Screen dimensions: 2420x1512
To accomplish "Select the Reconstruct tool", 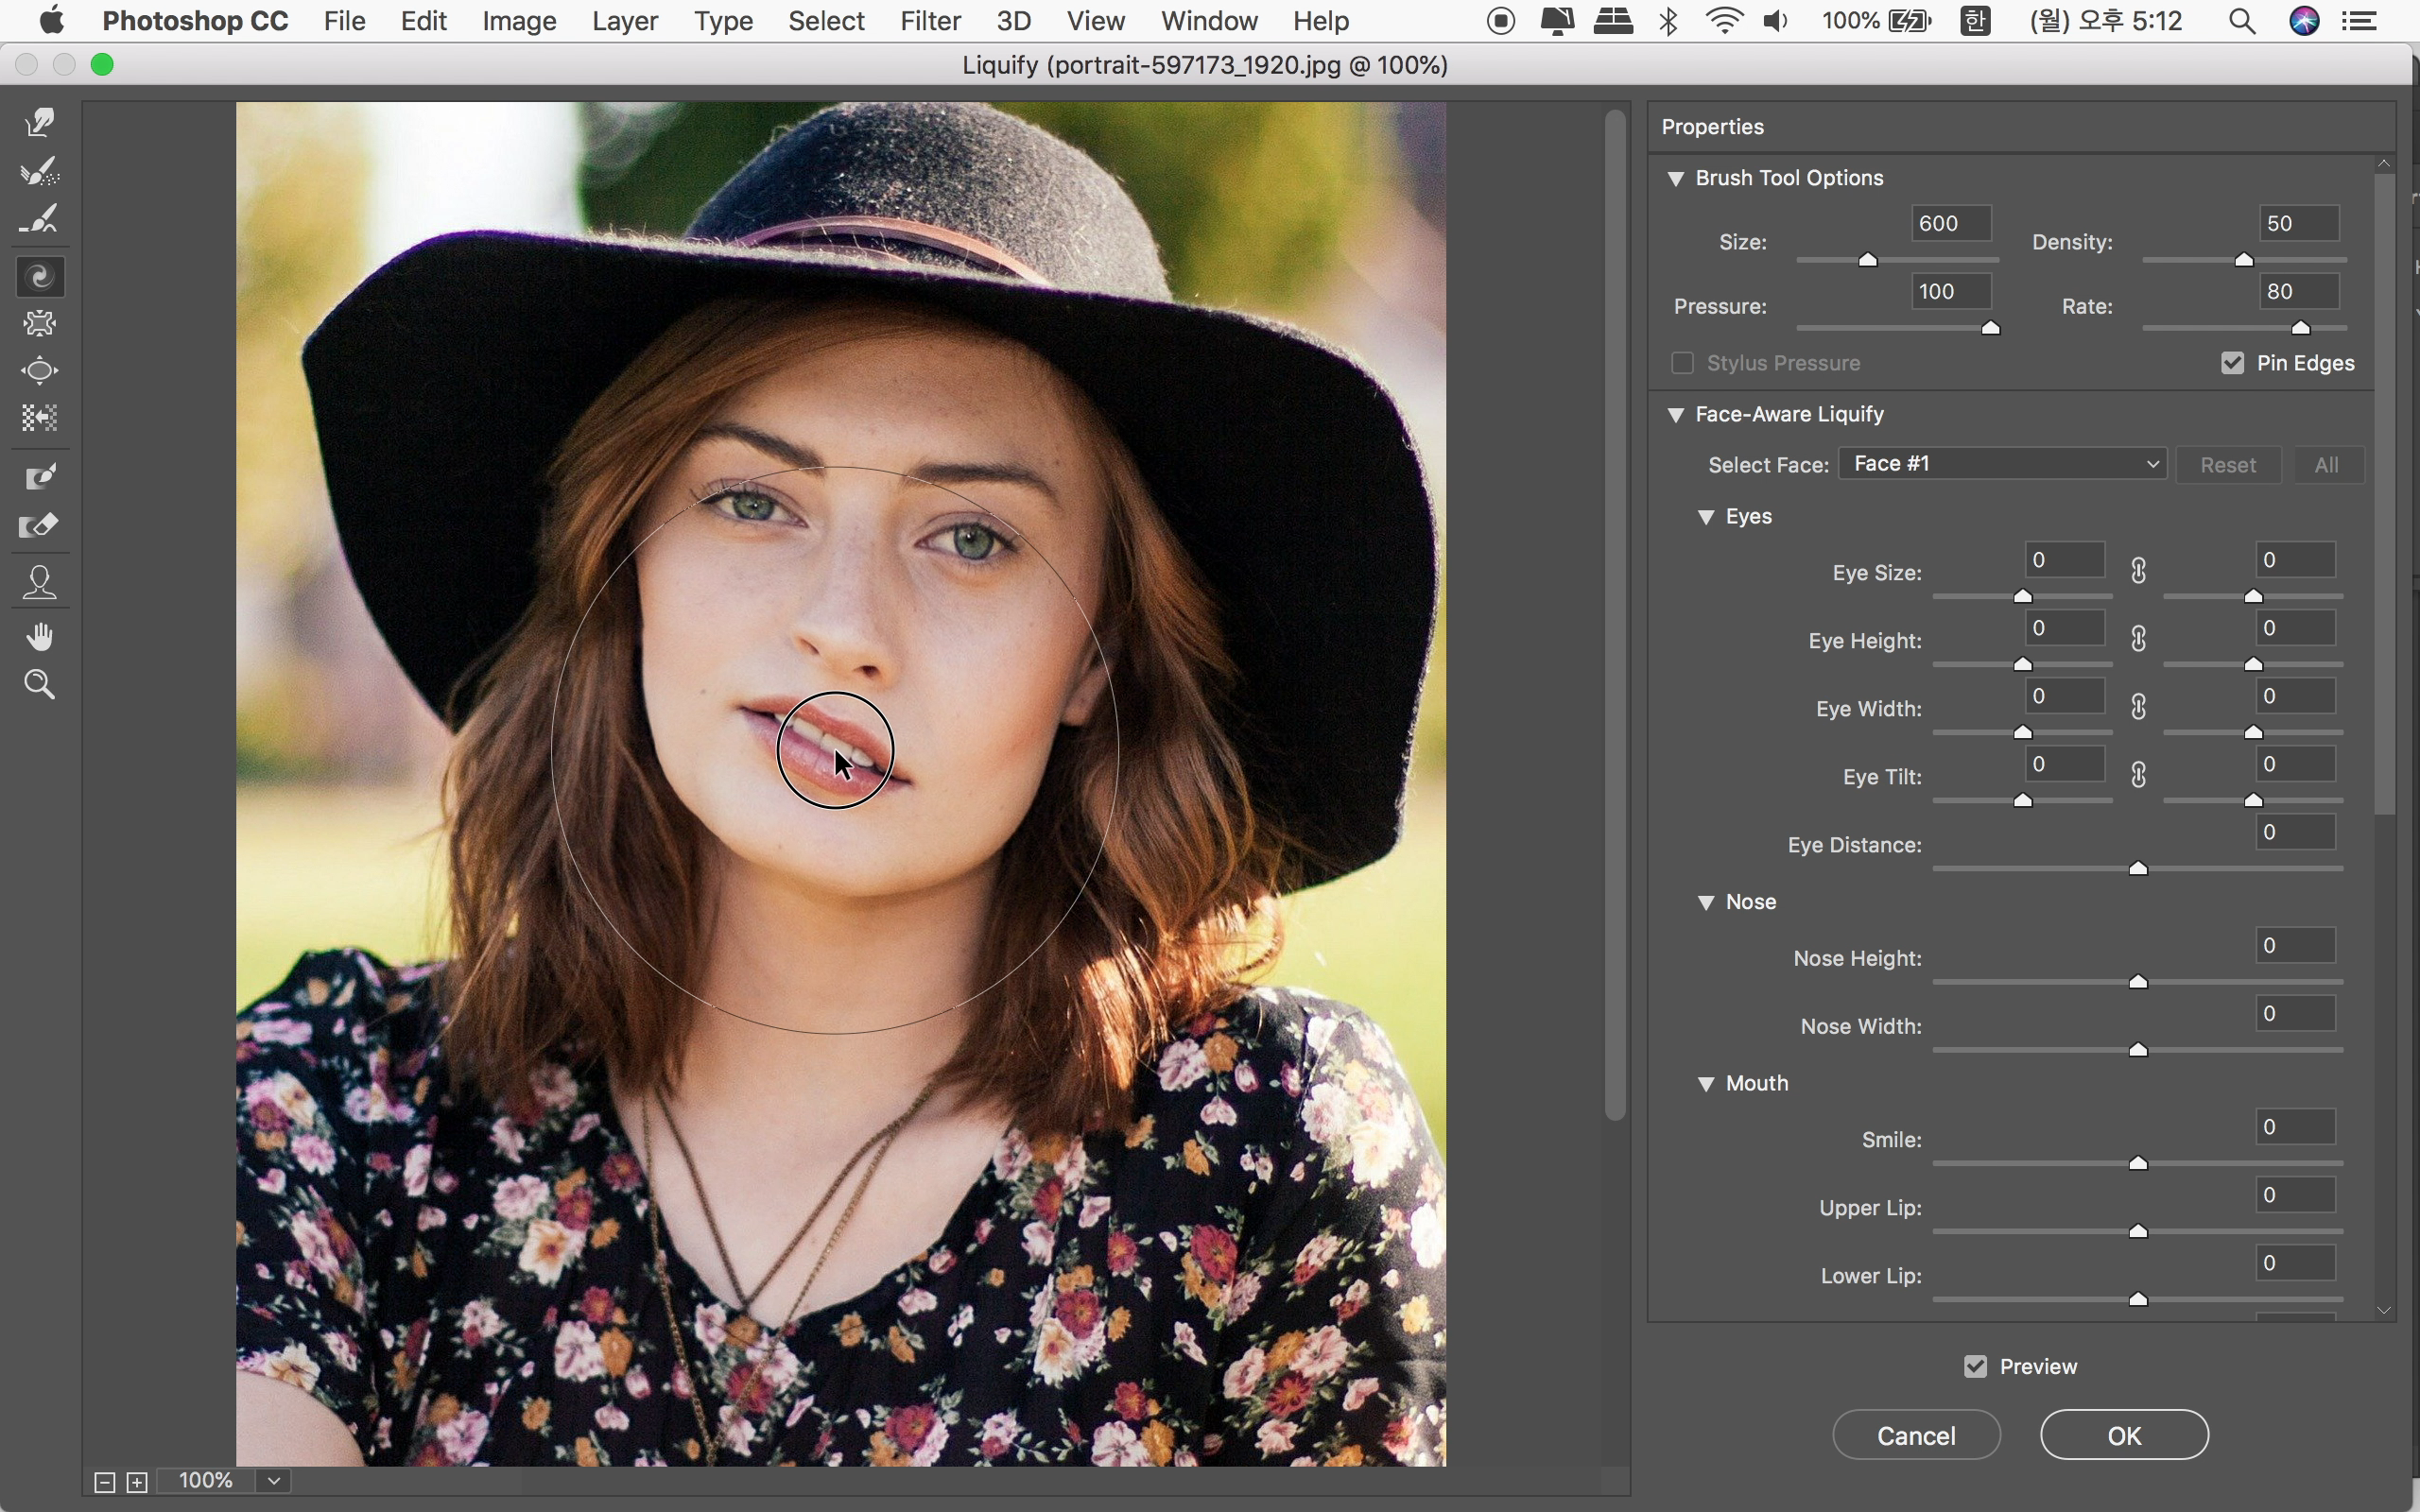I will click(40, 171).
